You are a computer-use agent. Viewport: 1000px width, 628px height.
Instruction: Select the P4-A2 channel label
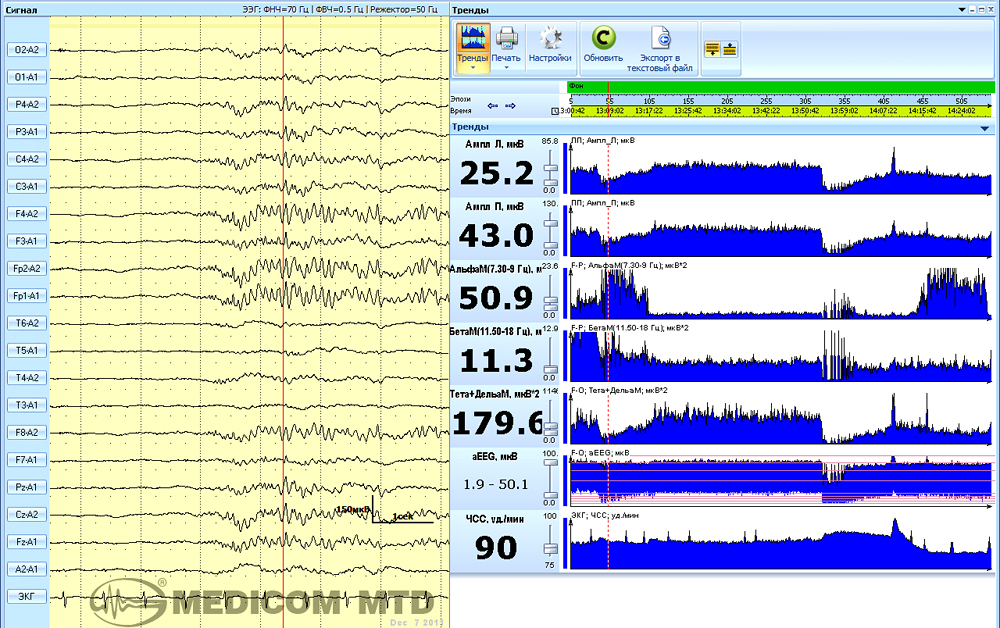27,105
